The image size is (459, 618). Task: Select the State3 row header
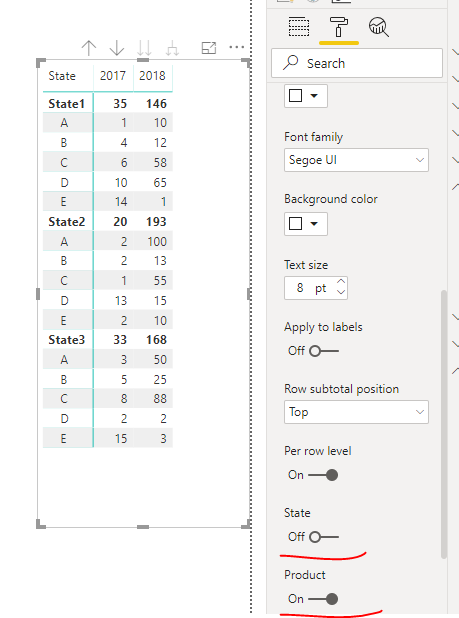(x=67, y=340)
